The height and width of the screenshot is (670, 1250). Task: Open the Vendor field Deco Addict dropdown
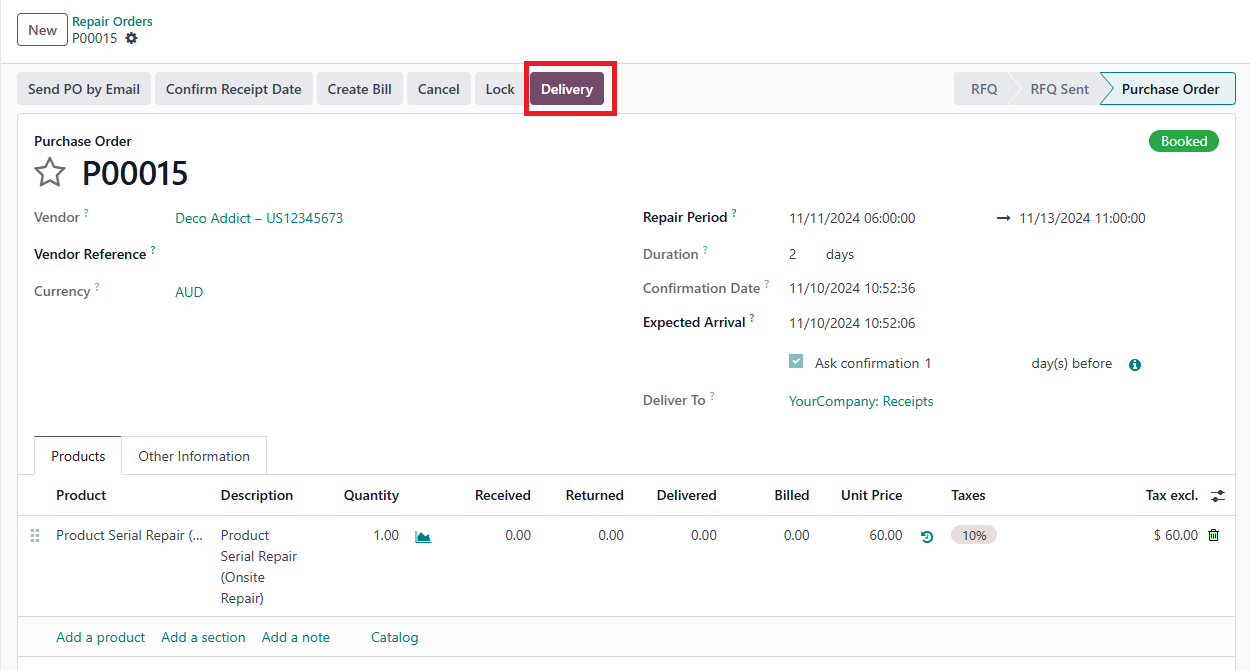tap(259, 218)
